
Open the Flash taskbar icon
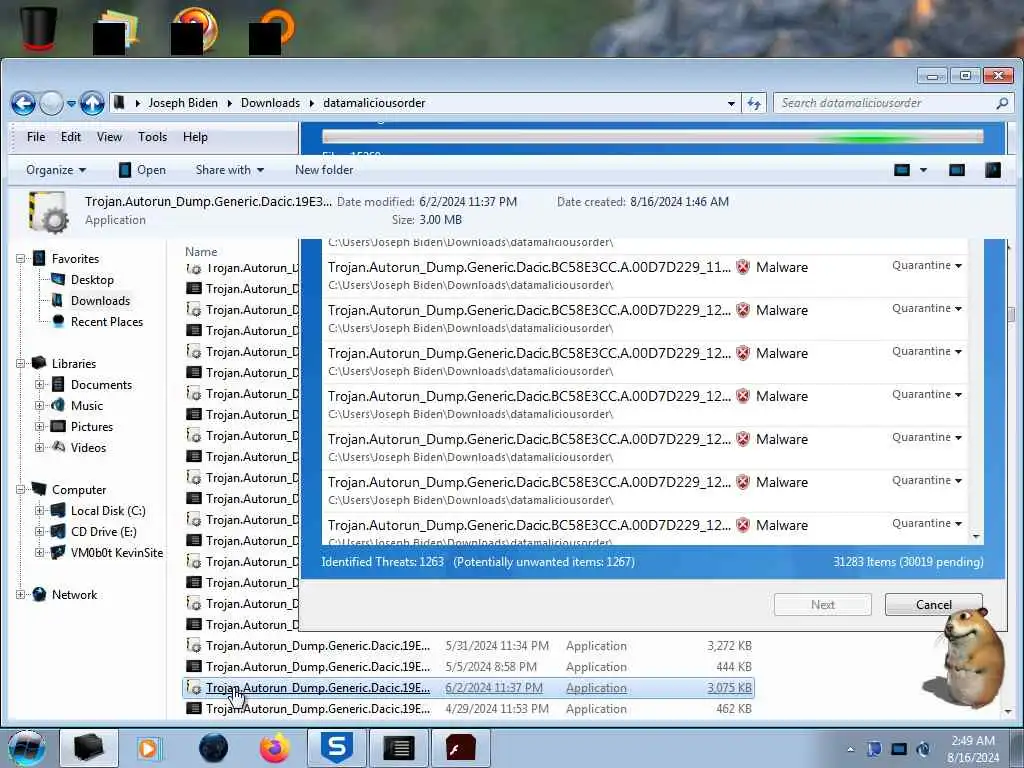460,748
